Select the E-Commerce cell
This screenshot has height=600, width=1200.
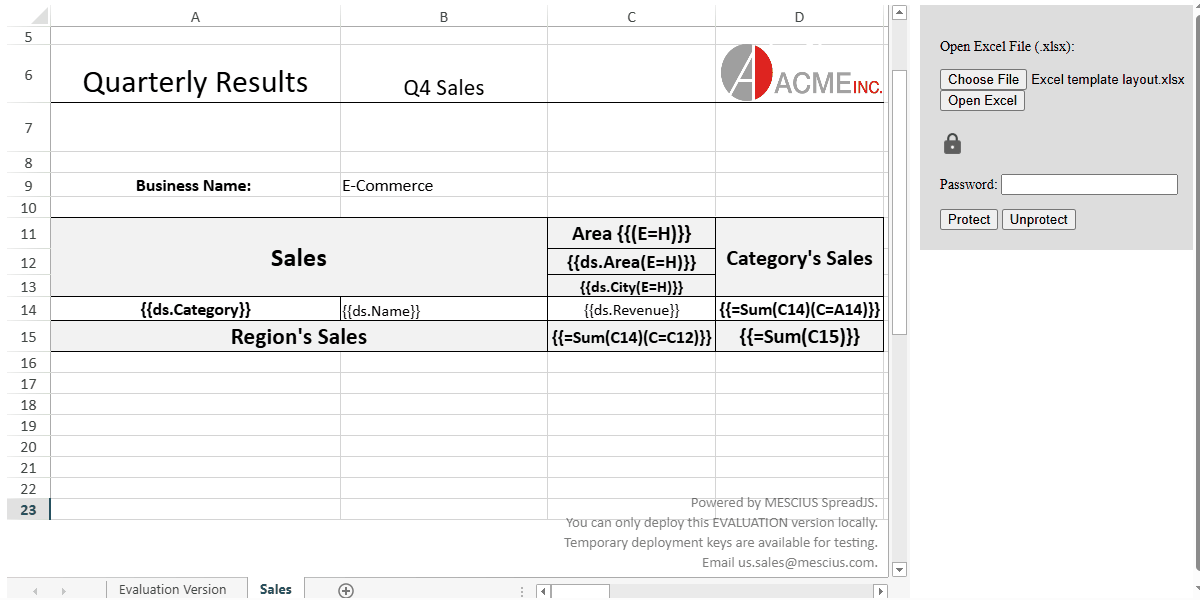(x=444, y=185)
